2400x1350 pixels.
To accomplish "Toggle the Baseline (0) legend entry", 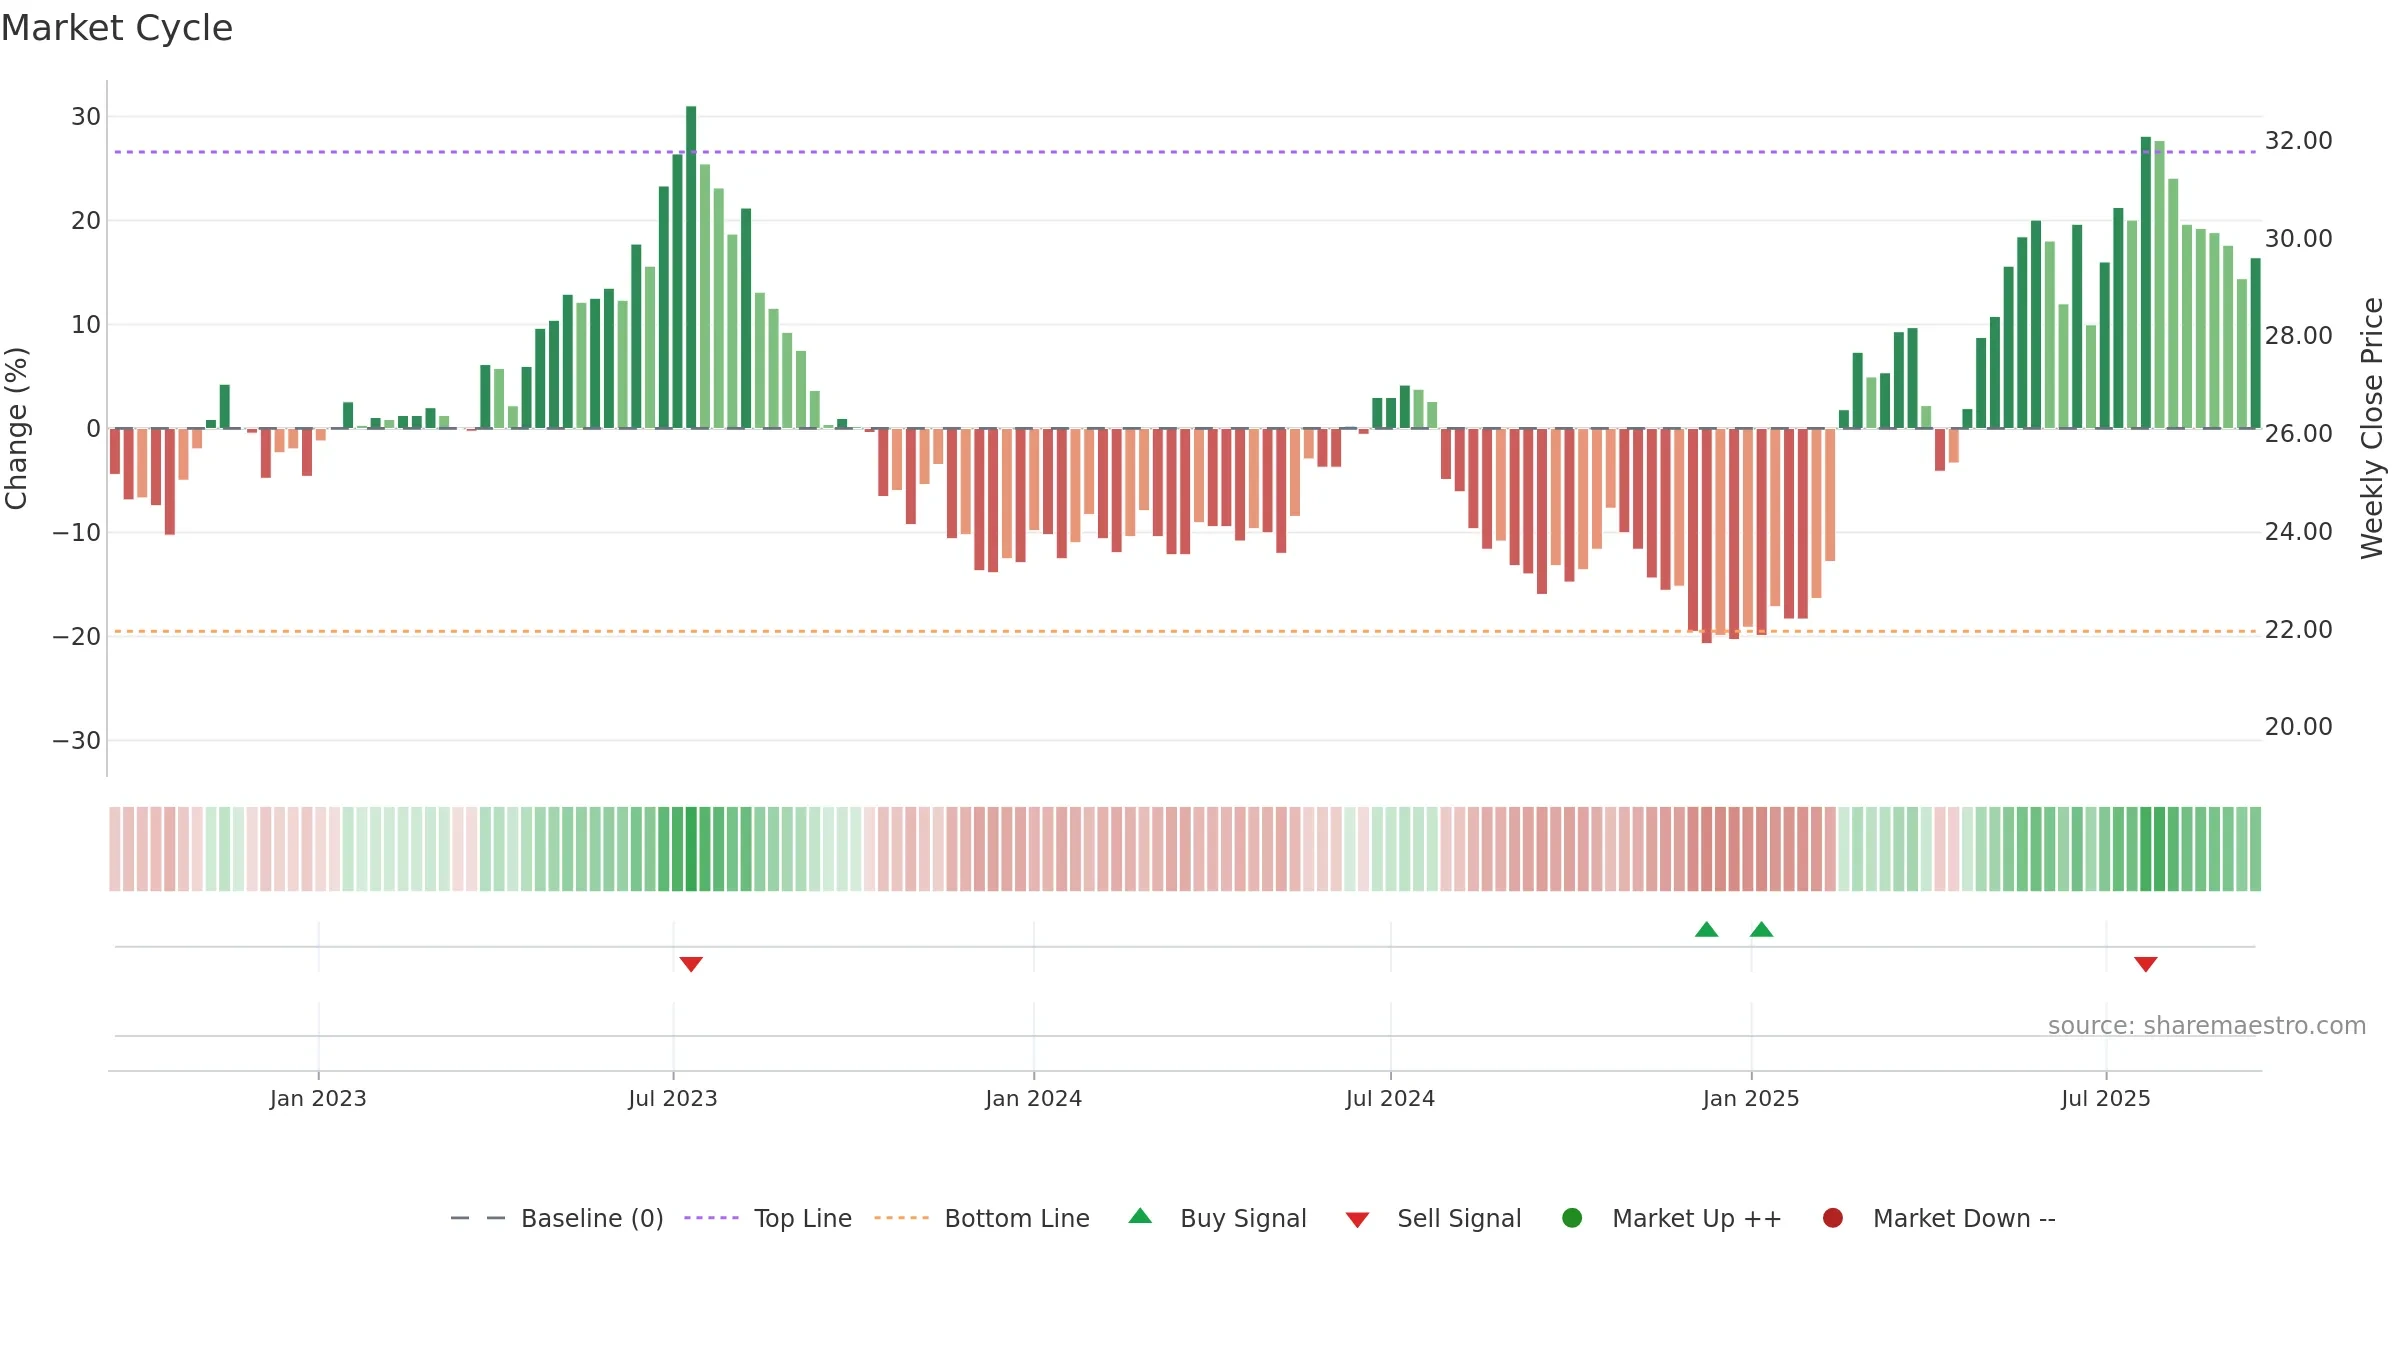I will tap(557, 1218).
